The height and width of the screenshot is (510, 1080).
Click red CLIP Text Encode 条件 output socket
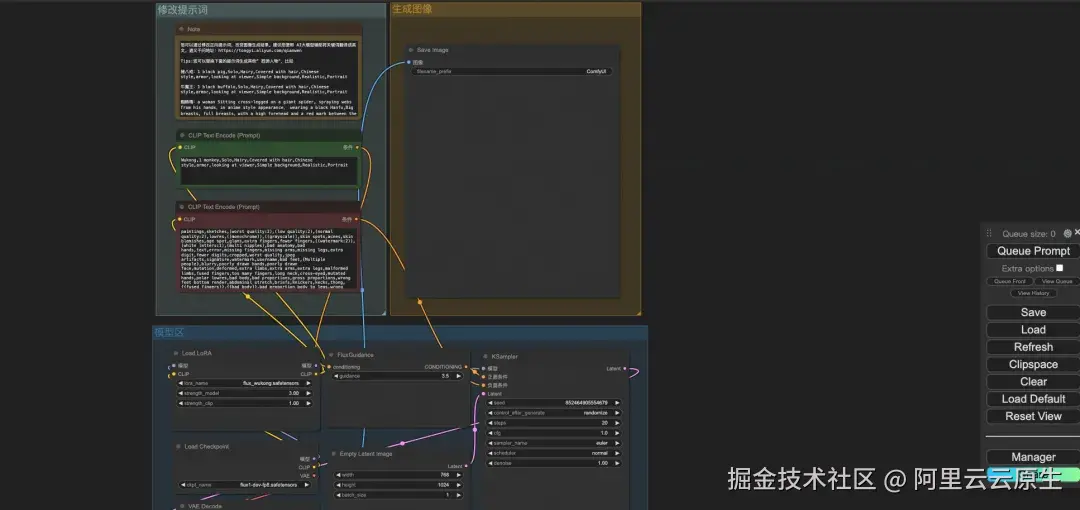tap(357, 219)
